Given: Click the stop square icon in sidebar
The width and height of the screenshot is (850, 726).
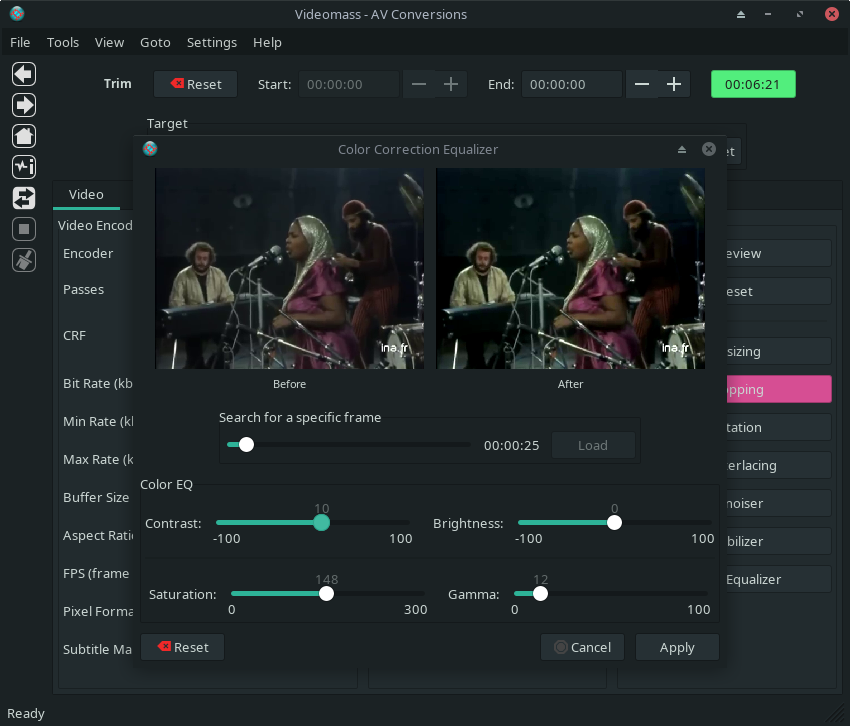Looking at the screenshot, I should pyautogui.click(x=24, y=229).
